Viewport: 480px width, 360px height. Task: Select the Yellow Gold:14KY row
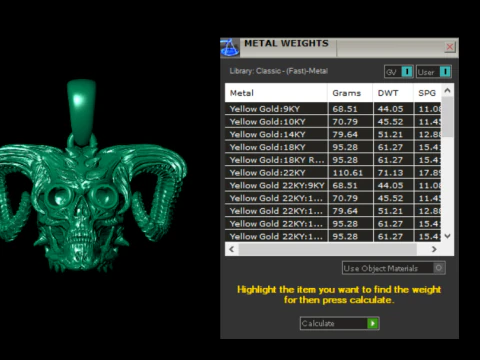pos(333,134)
